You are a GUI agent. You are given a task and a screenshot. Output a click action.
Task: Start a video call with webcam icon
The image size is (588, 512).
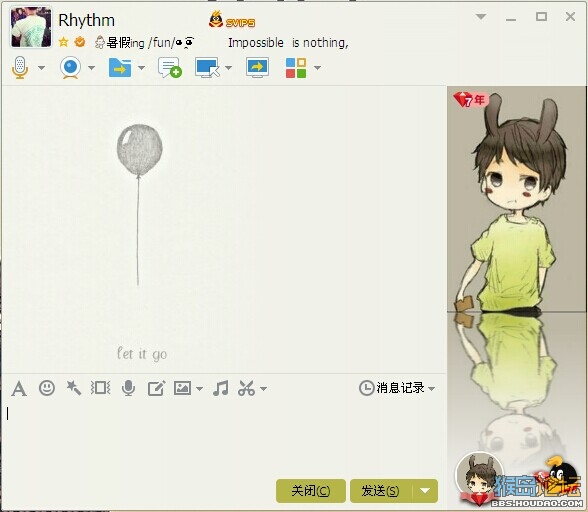pyautogui.click(x=70, y=68)
